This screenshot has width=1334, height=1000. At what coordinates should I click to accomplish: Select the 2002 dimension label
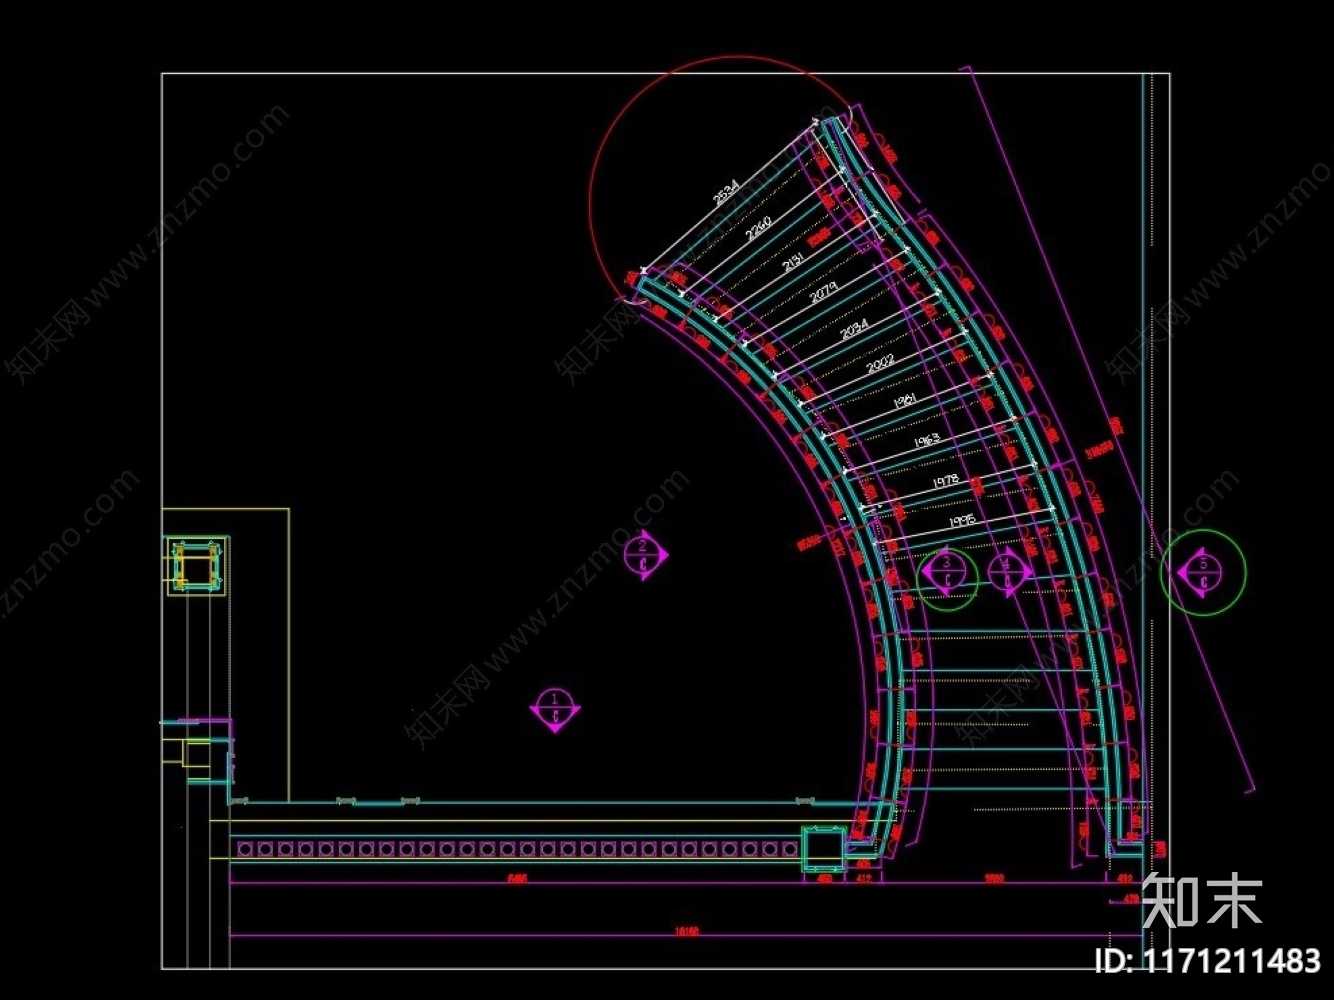click(x=880, y=364)
